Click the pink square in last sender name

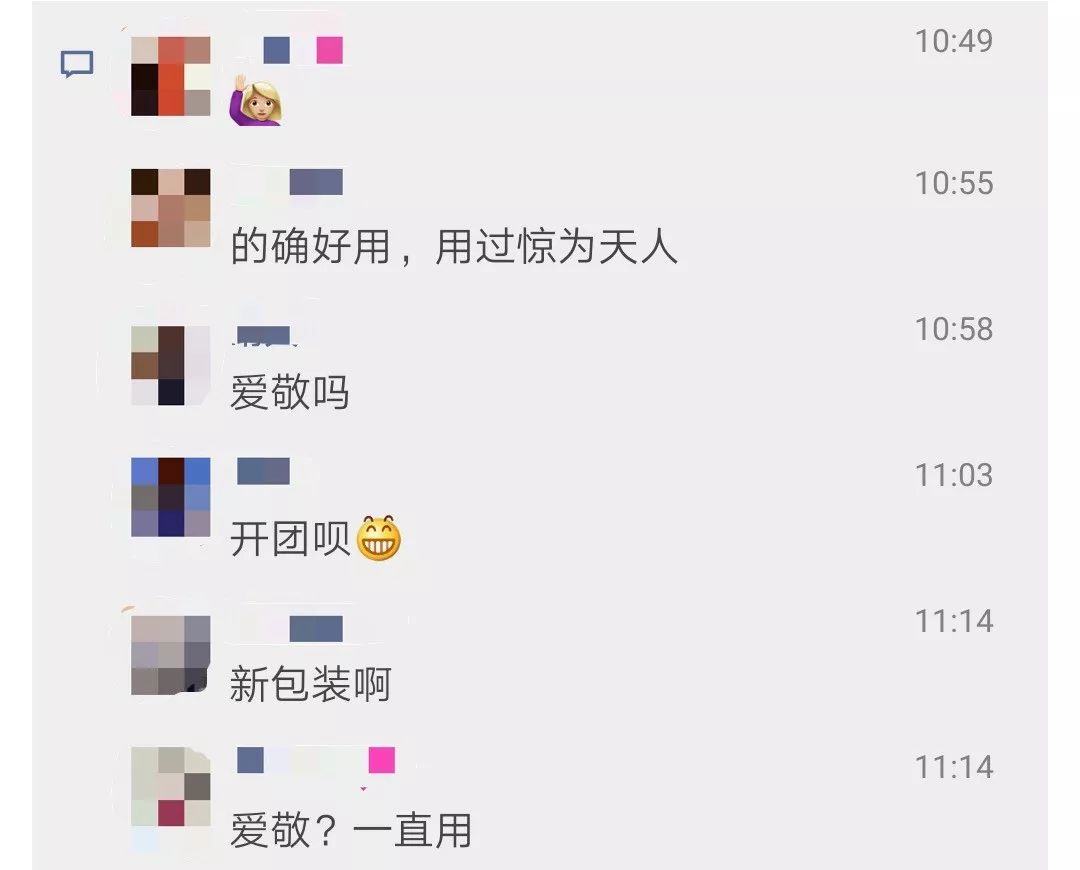click(382, 760)
